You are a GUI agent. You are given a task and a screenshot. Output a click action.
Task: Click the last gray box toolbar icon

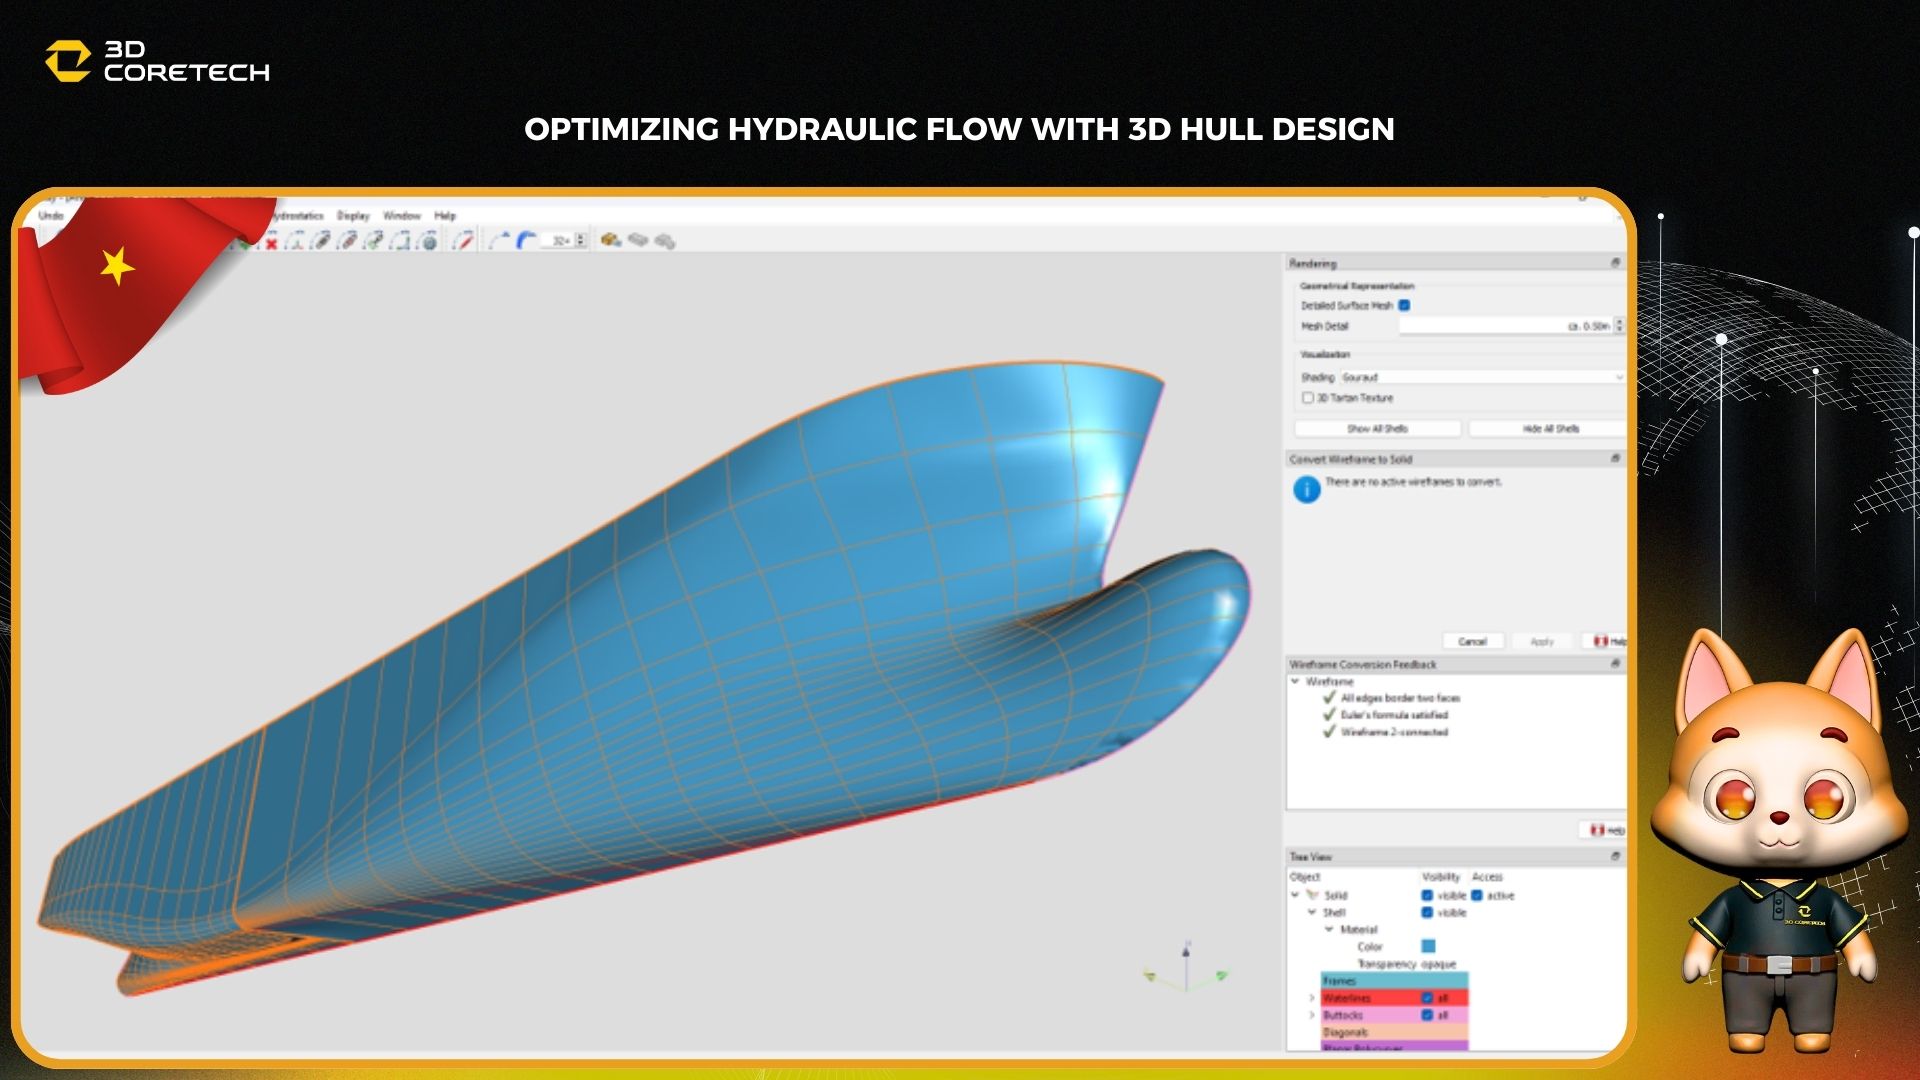click(x=665, y=241)
